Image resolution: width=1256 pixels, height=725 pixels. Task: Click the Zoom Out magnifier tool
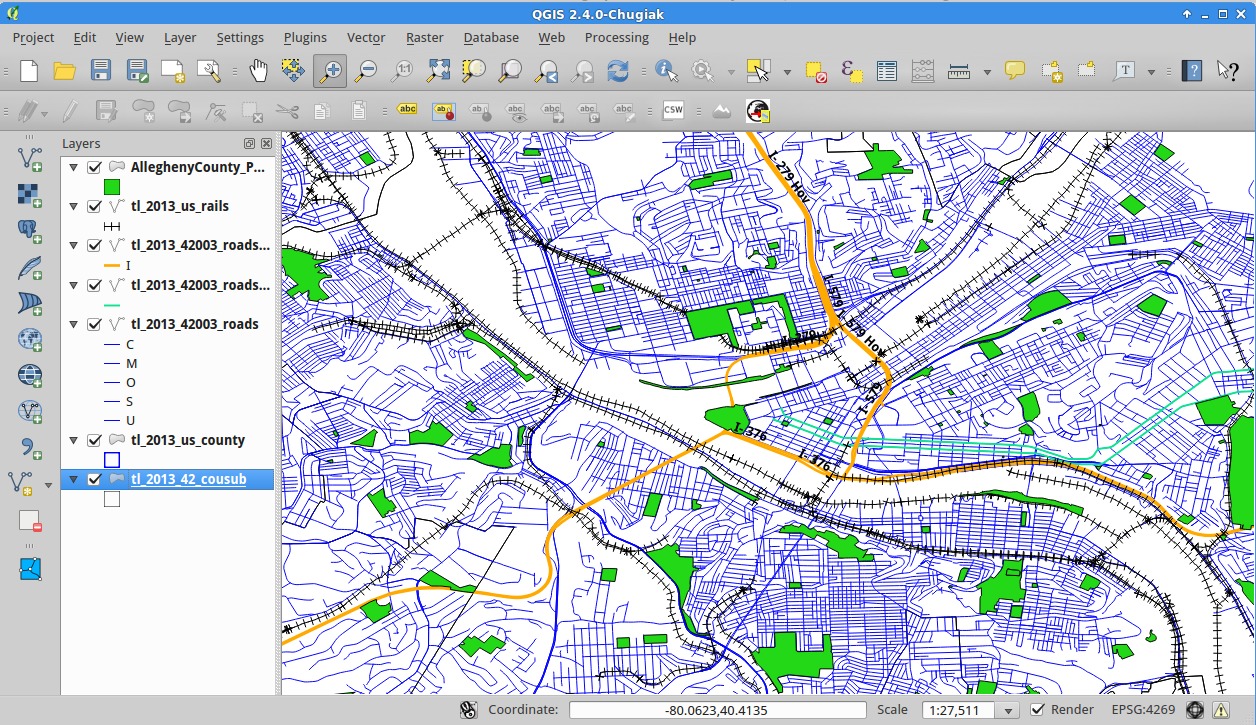pyautogui.click(x=366, y=71)
